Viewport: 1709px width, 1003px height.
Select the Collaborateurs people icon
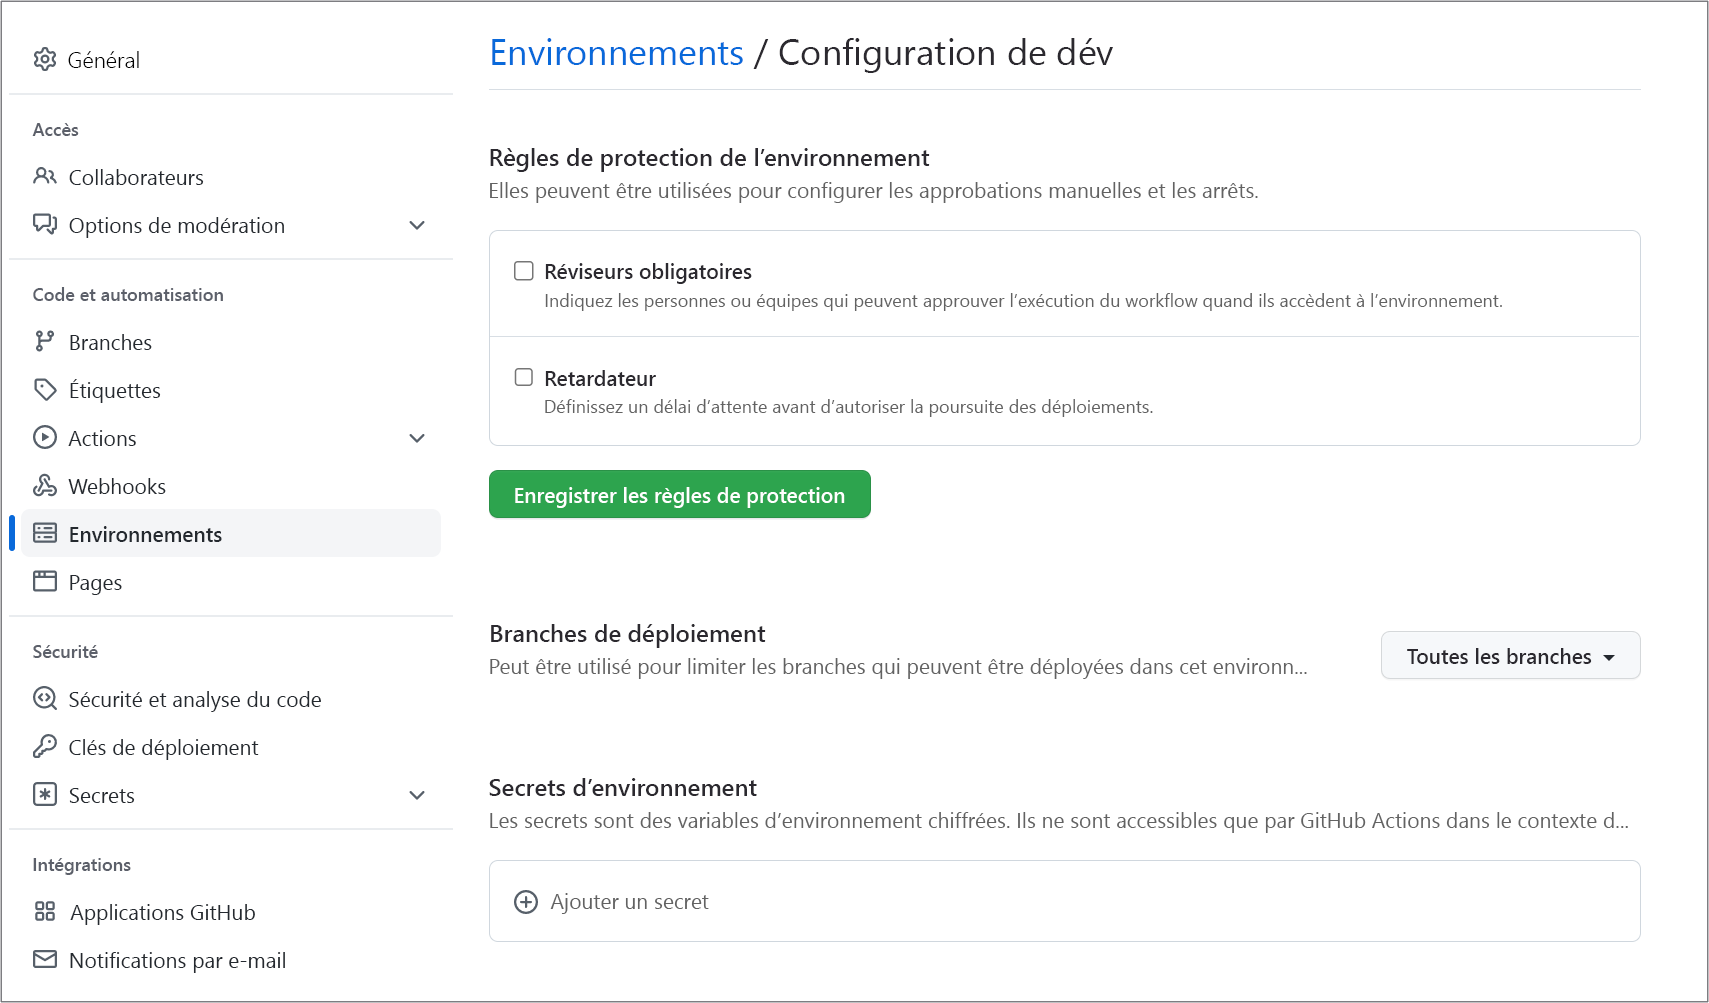(x=45, y=176)
